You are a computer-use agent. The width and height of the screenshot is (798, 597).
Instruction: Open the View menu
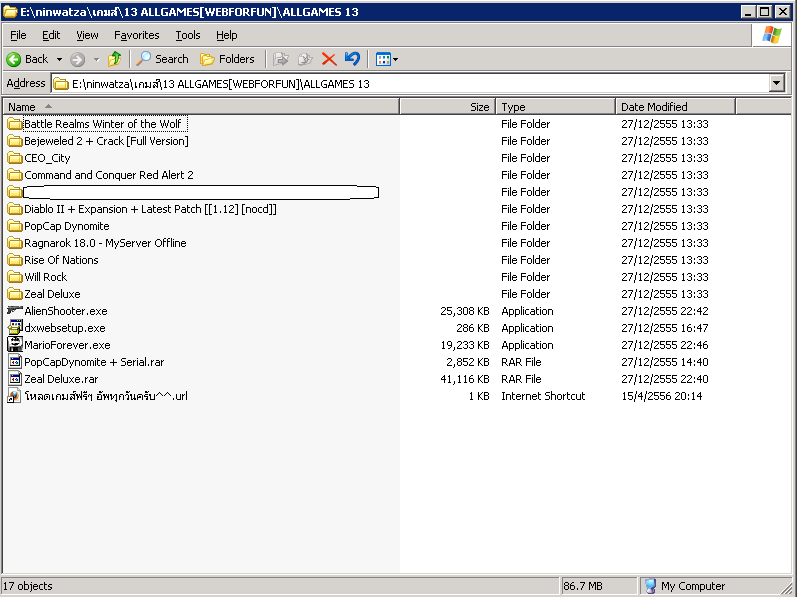pos(87,35)
